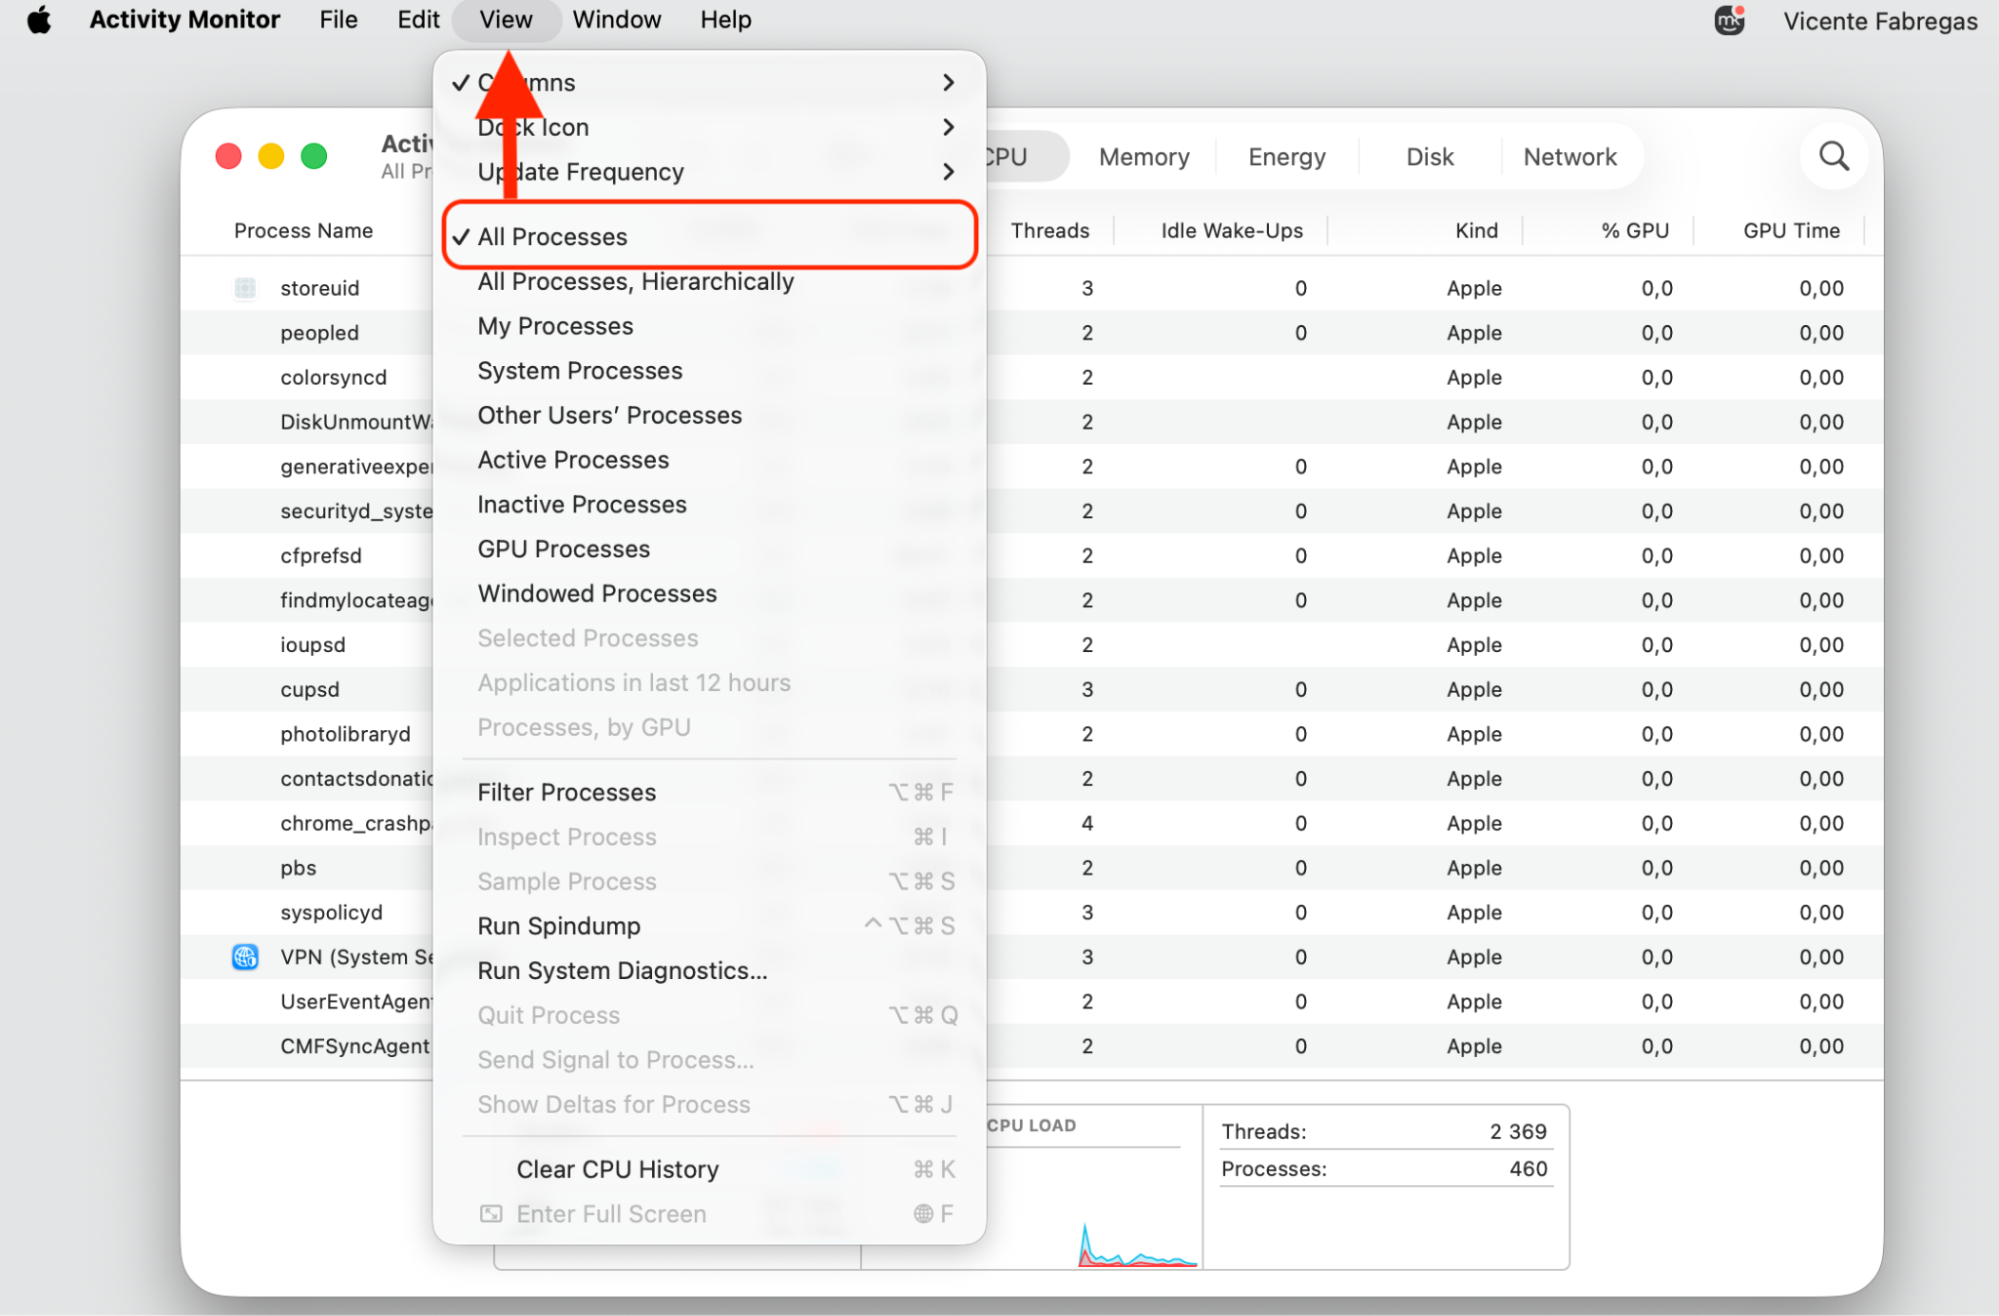Viewport: 1999px width, 1316px height.
Task: Click the Enter Full Screen icon
Action: (491, 1214)
